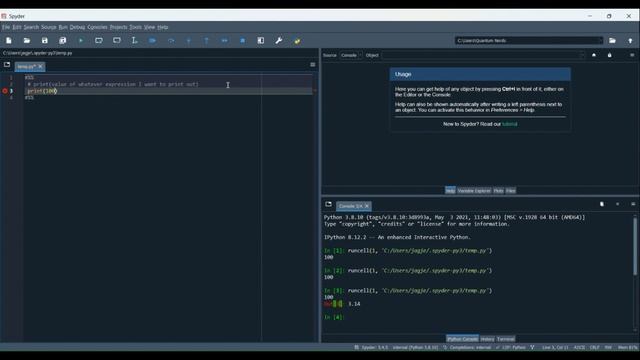The width and height of the screenshot is (640, 360).
Task: Run the current cell
Action: coord(99,40)
